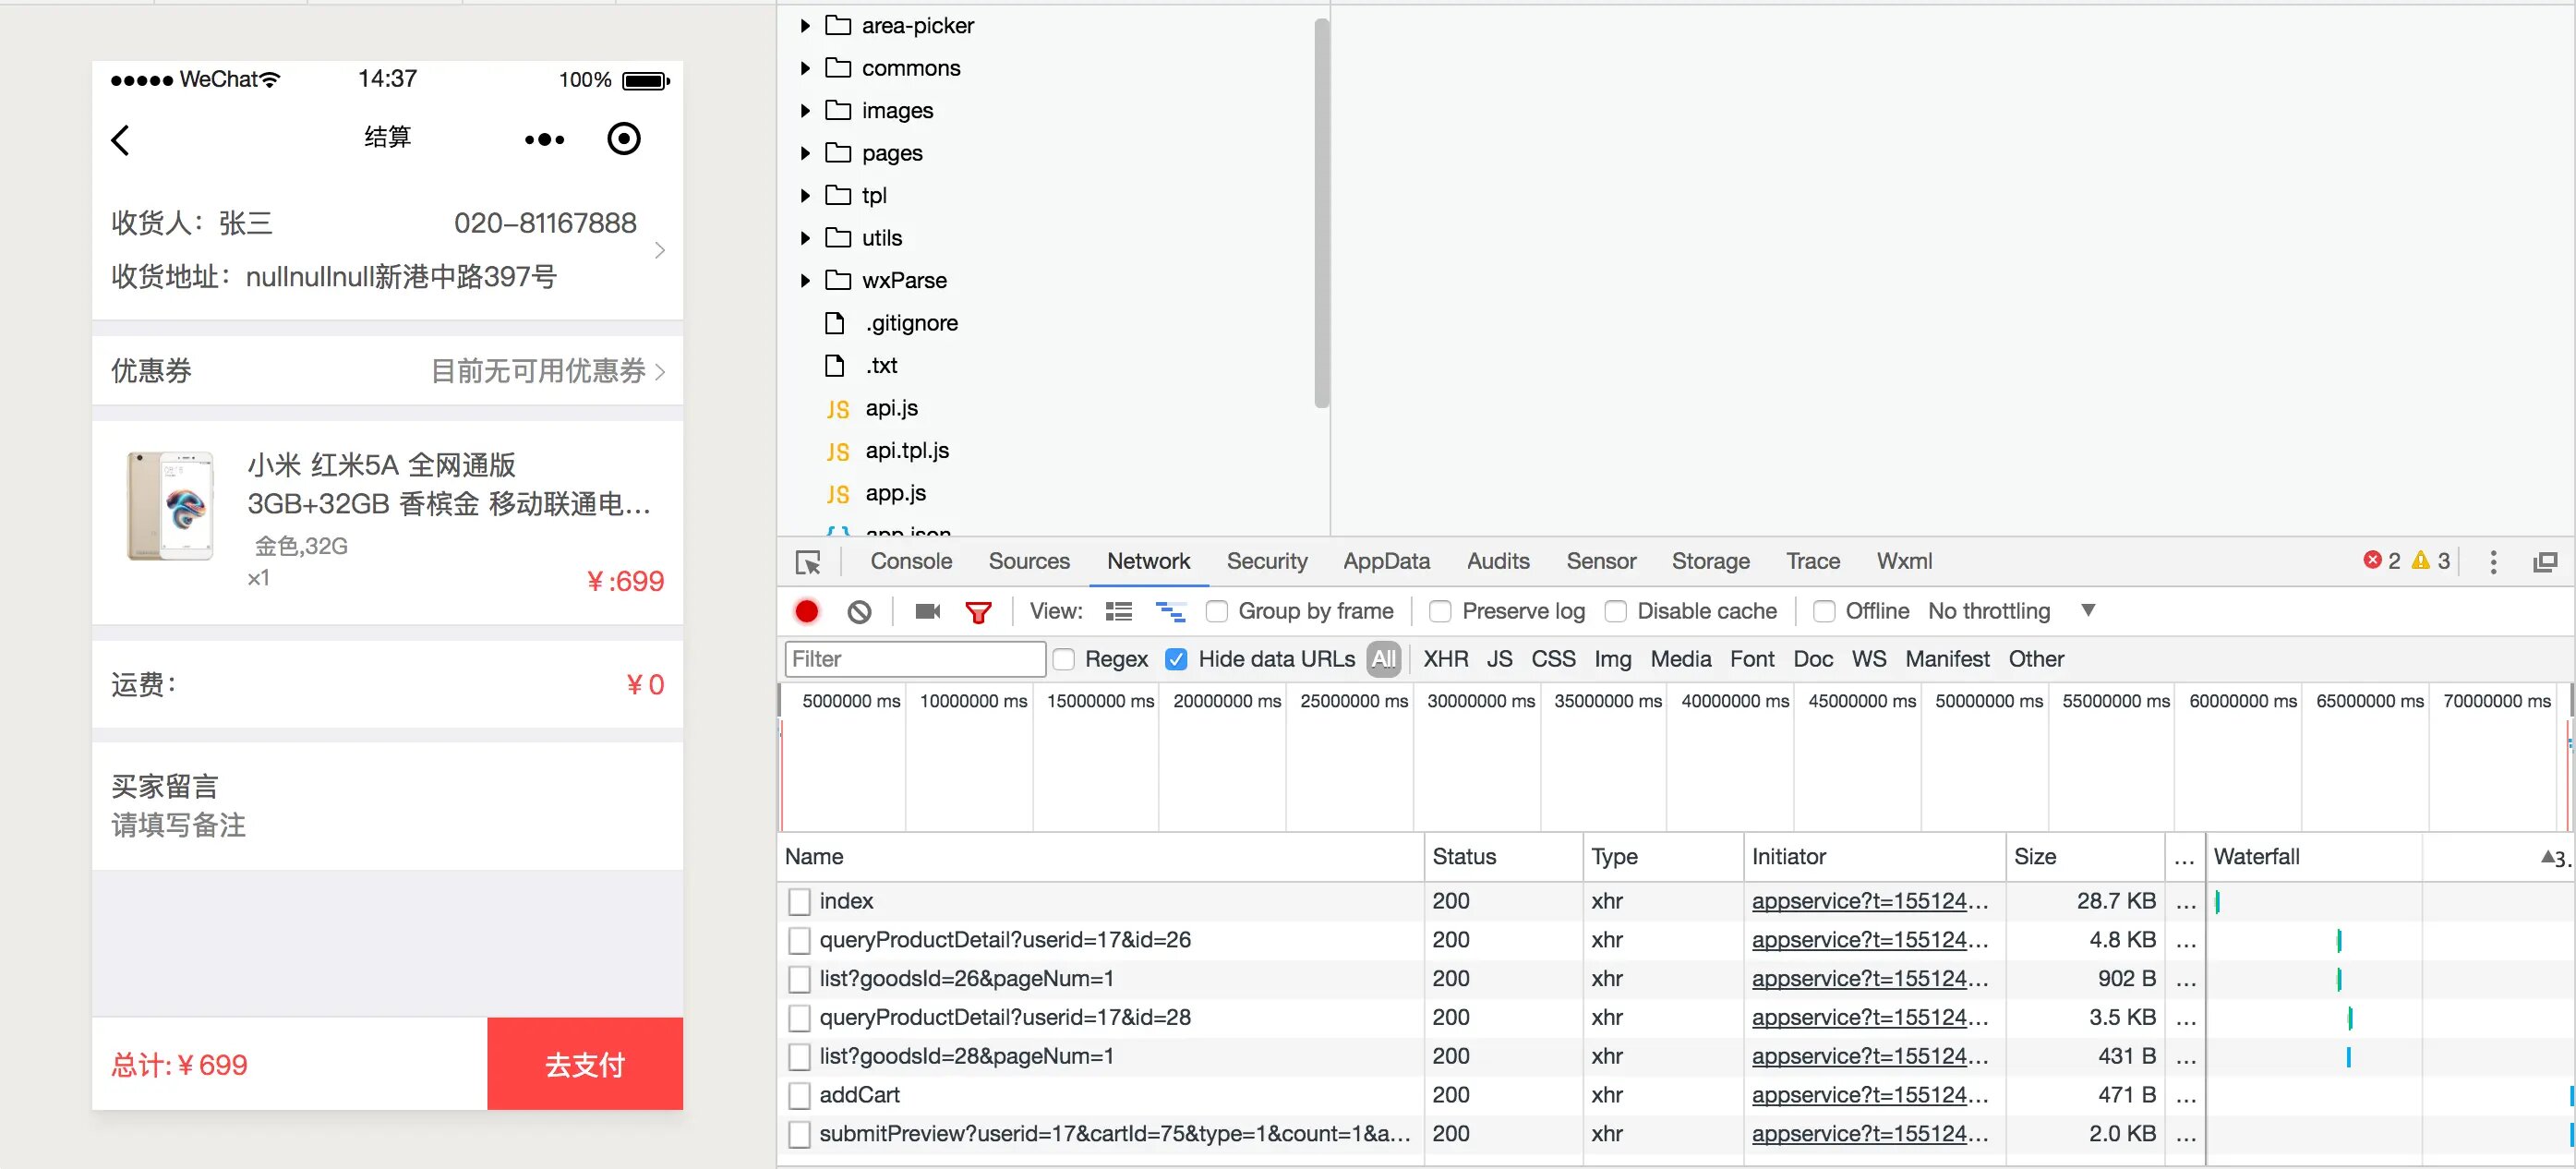Image resolution: width=2576 pixels, height=1169 pixels.
Task: Sort requests by the Size column header
Action: click(x=2083, y=857)
